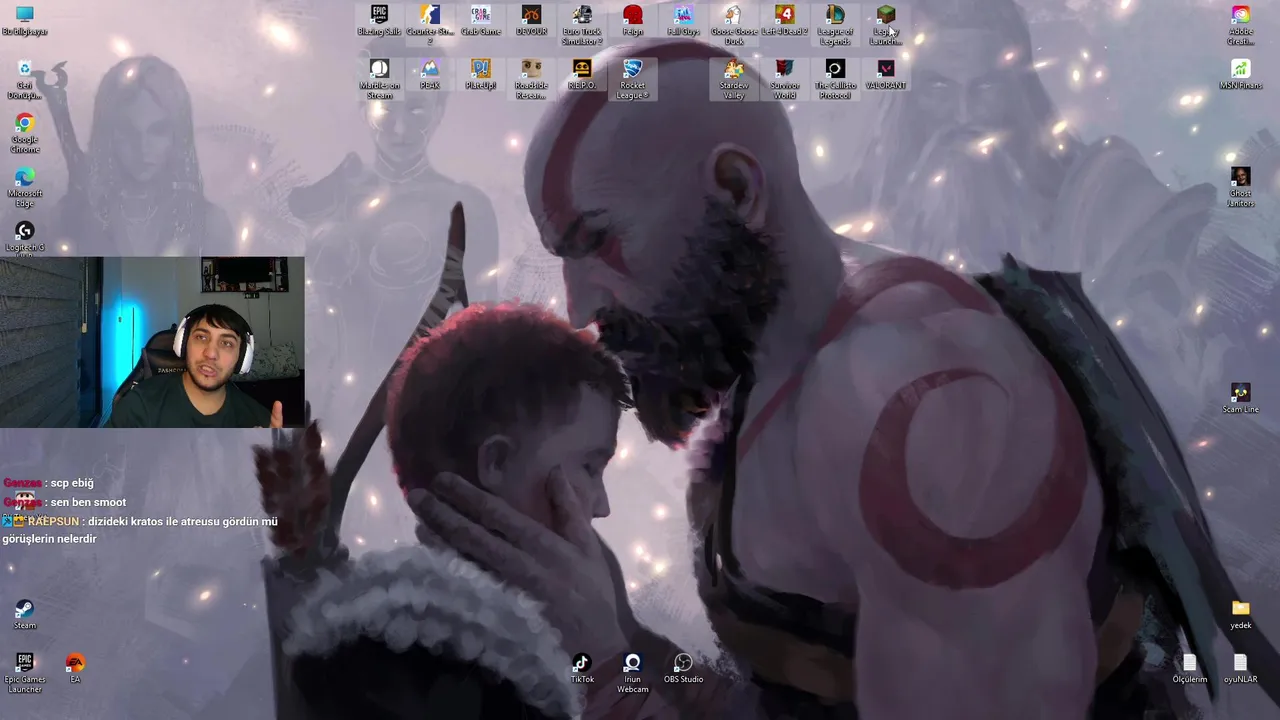Image resolution: width=1280 pixels, height=720 pixels.
Task: Open the TikTok desktop shortcut
Action: tap(582, 668)
